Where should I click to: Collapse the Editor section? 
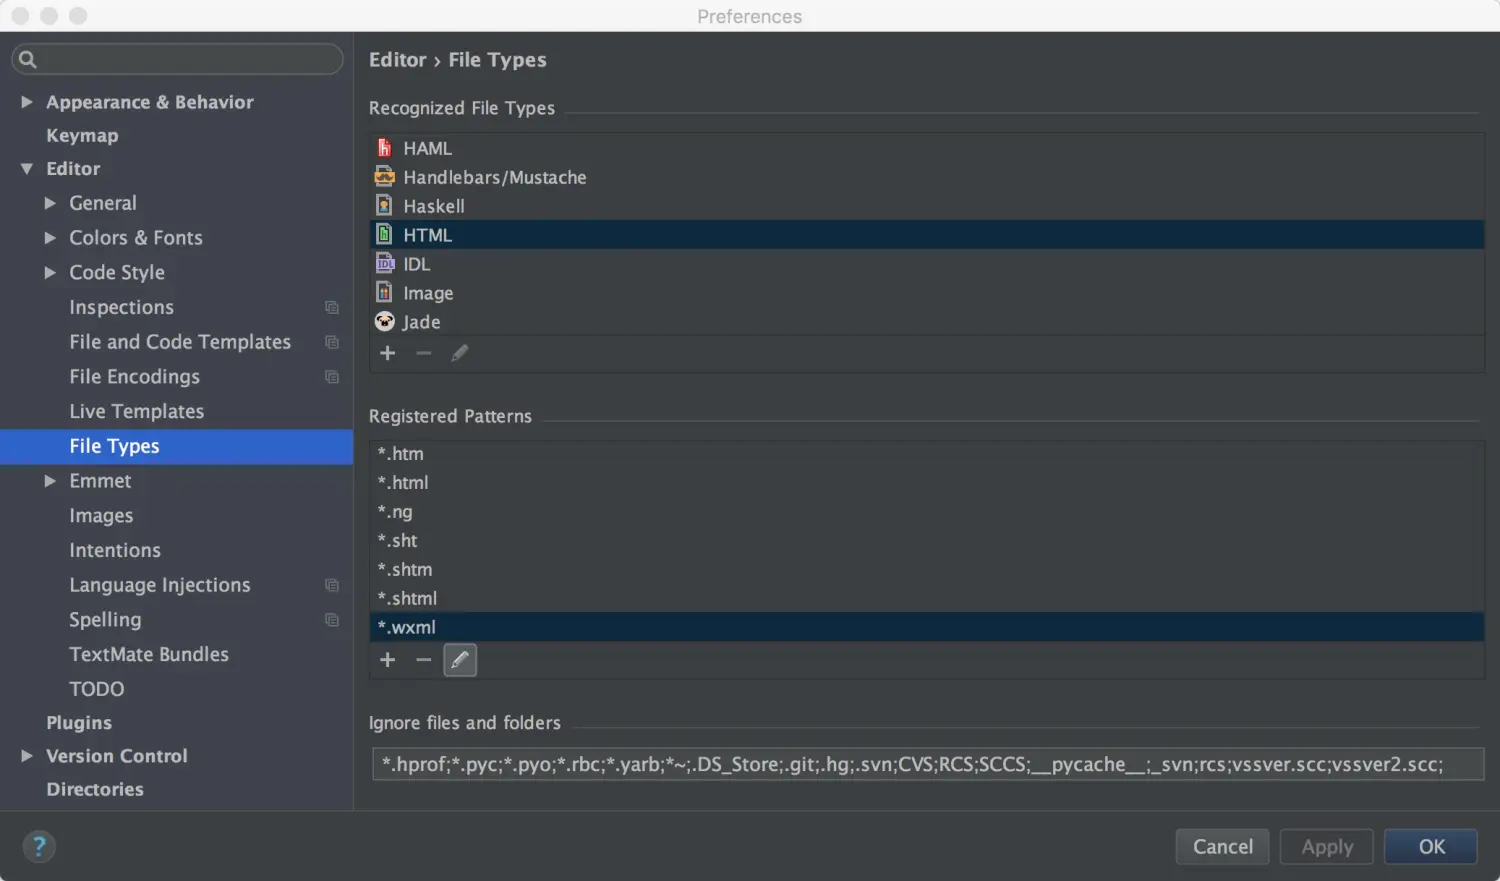click(x=27, y=169)
